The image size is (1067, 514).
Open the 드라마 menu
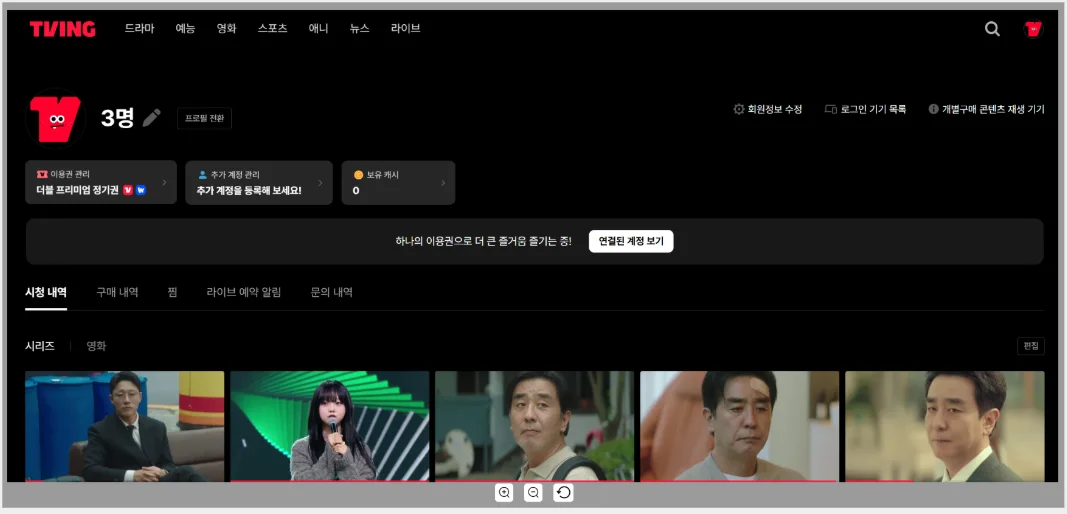[x=139, y=29]
